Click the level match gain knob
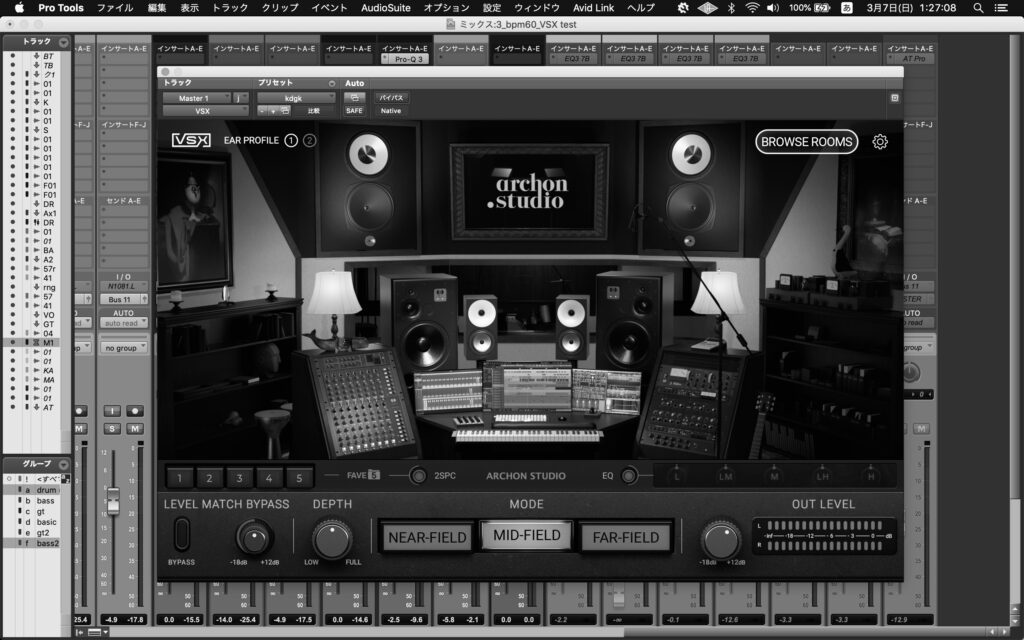 click(x=254, y=538)
